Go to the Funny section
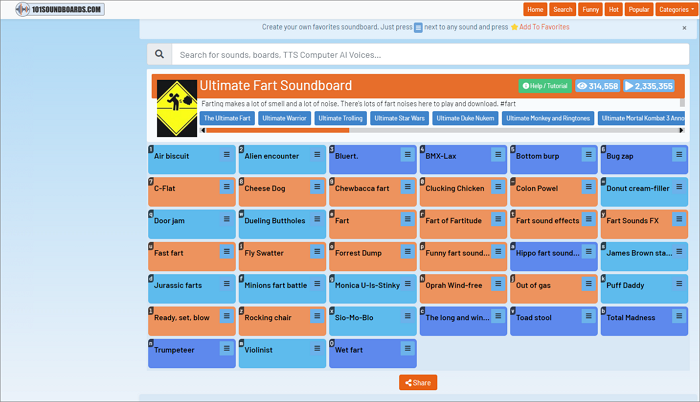Image resolution: width=700 pixels, height=402 pixels. click(591, 10)
